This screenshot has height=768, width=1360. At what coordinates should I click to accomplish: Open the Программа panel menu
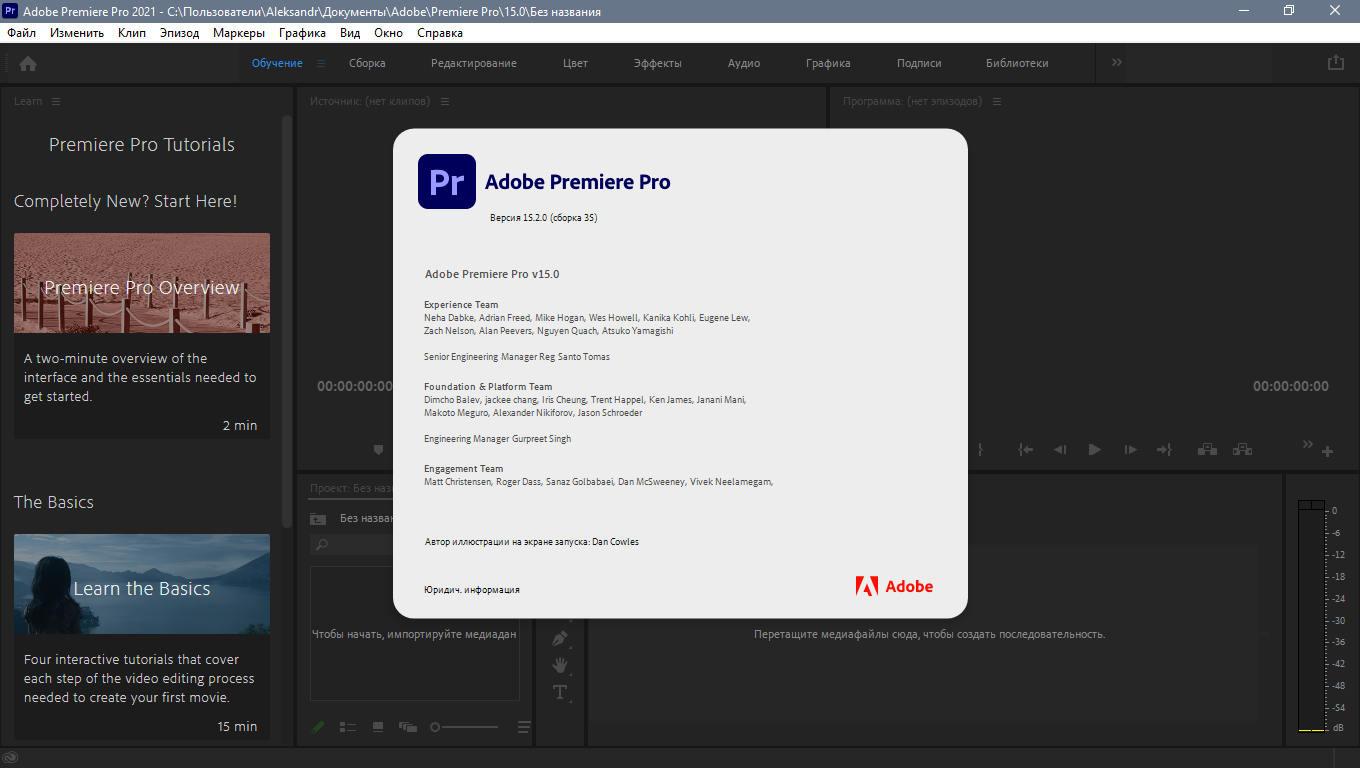click(997, 101)
